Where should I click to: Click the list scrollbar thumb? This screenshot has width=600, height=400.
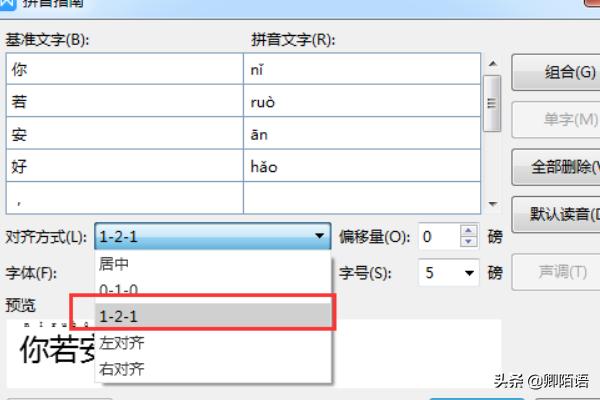(492, 103)
